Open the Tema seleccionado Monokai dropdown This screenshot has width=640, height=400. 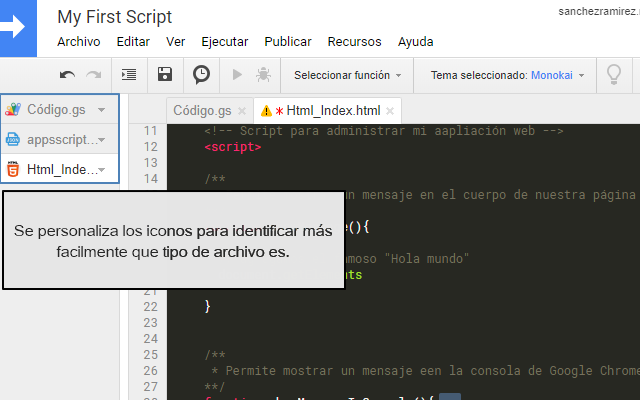(x=507, y=76)
